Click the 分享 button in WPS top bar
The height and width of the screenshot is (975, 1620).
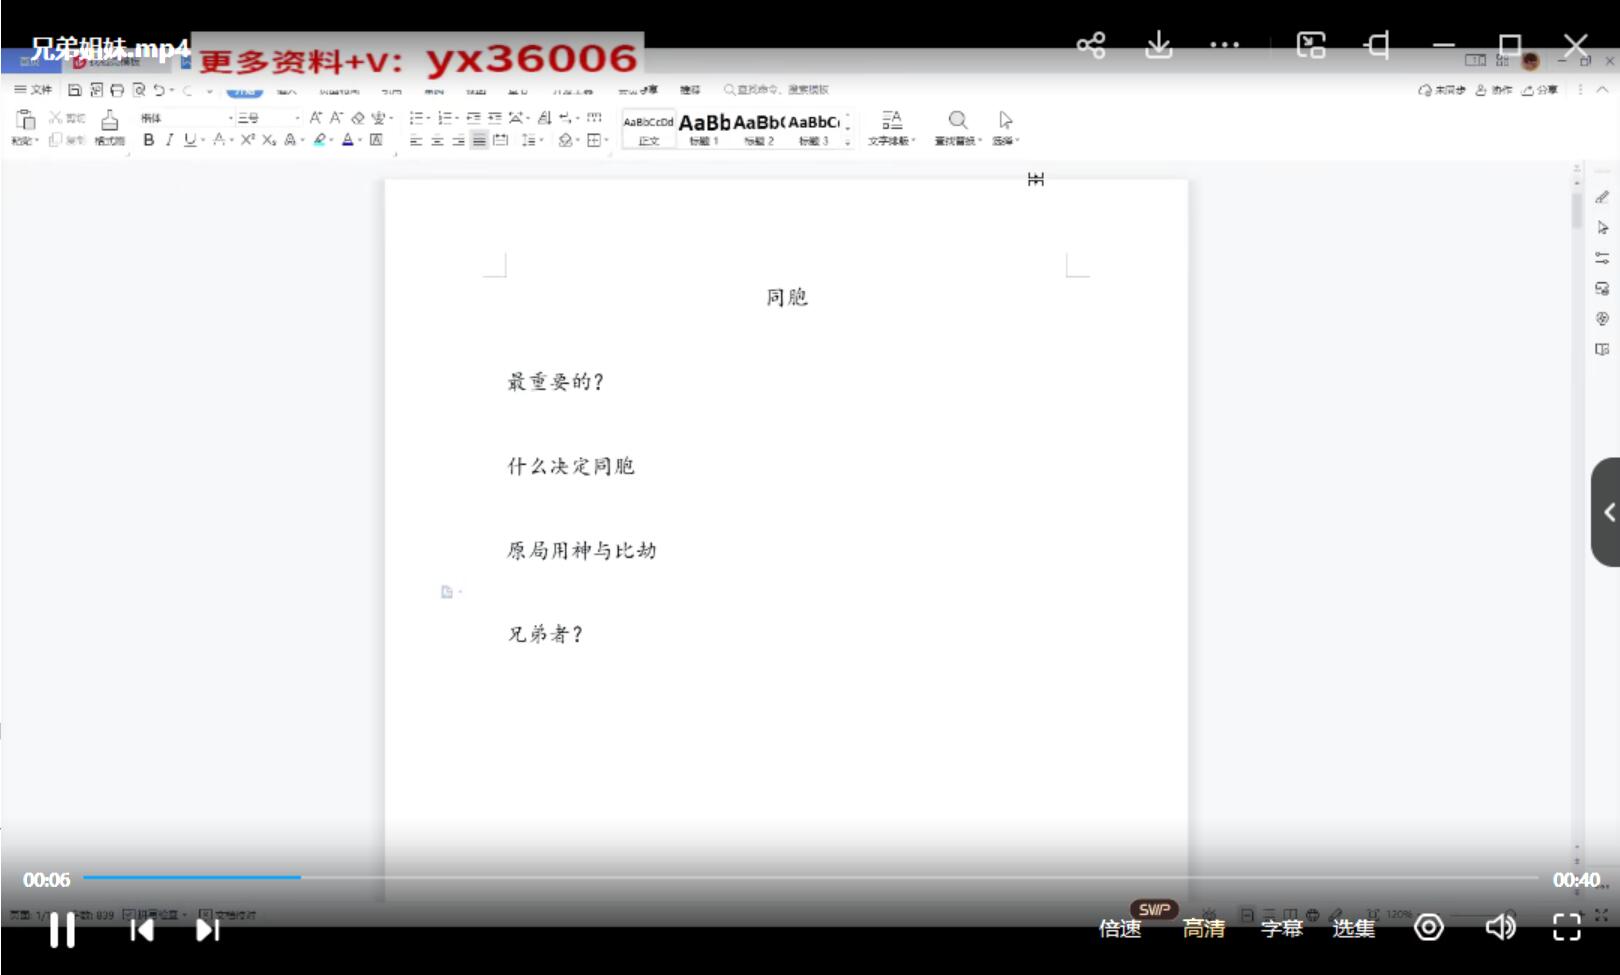[x=1543, y=89]
